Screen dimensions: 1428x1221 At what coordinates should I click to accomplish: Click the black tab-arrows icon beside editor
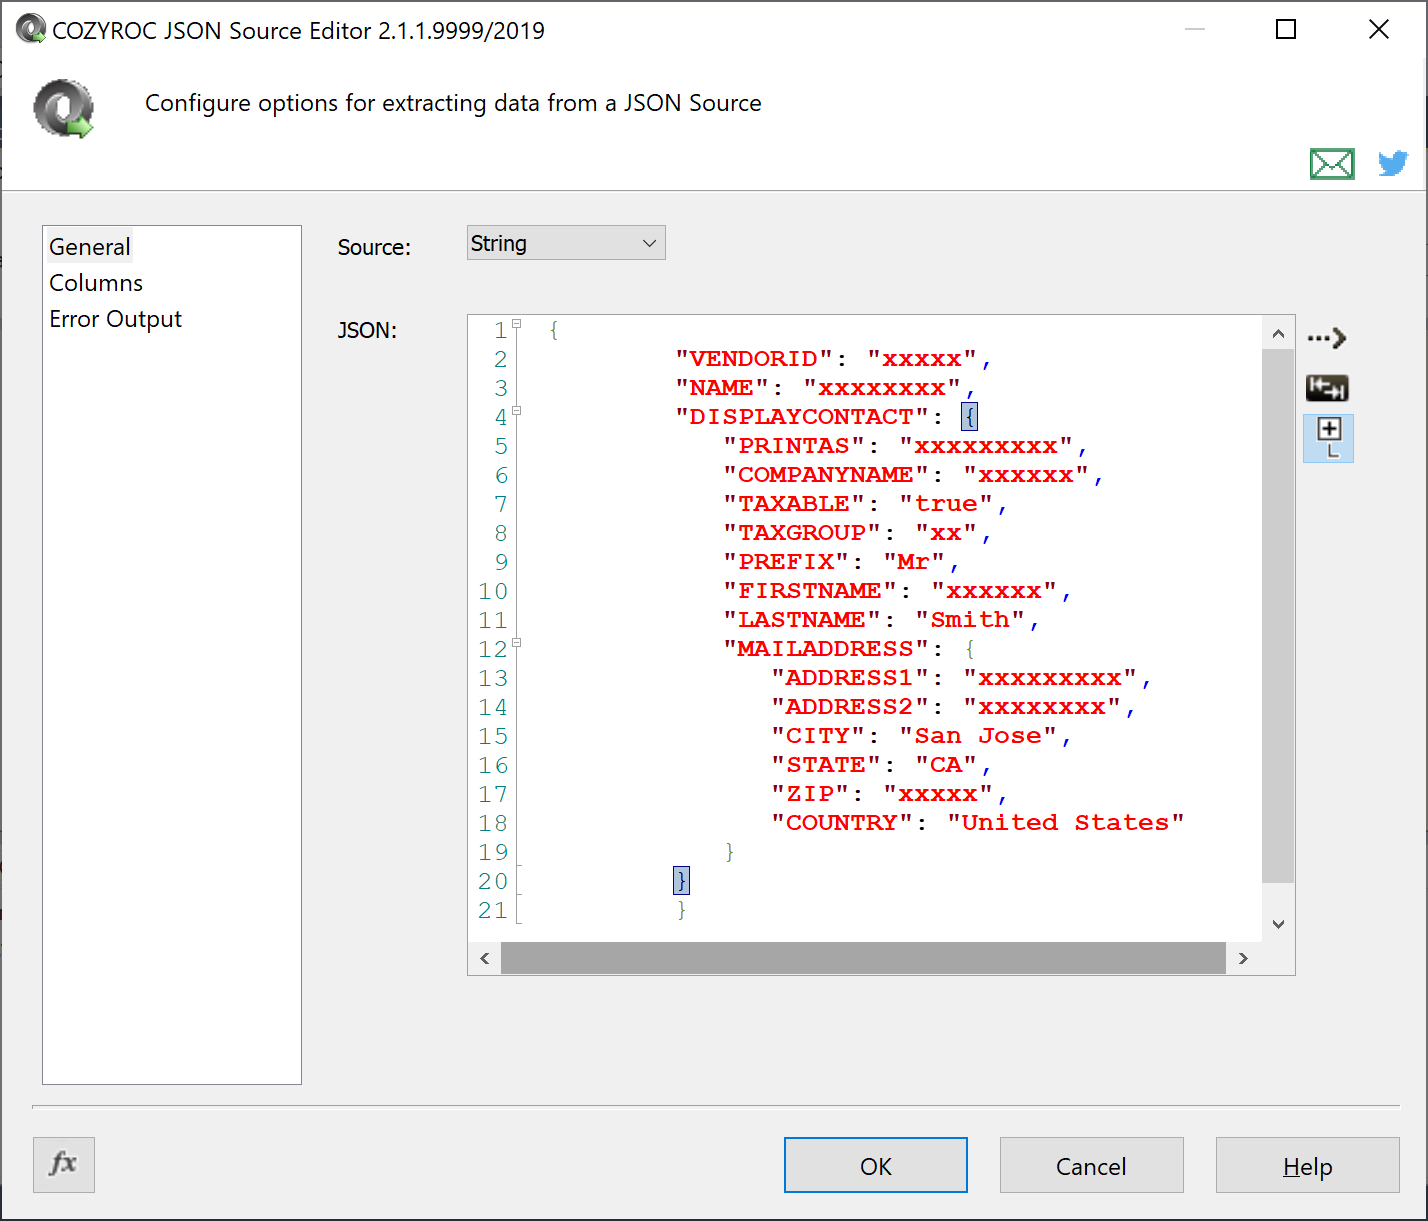coord(1327,387)
